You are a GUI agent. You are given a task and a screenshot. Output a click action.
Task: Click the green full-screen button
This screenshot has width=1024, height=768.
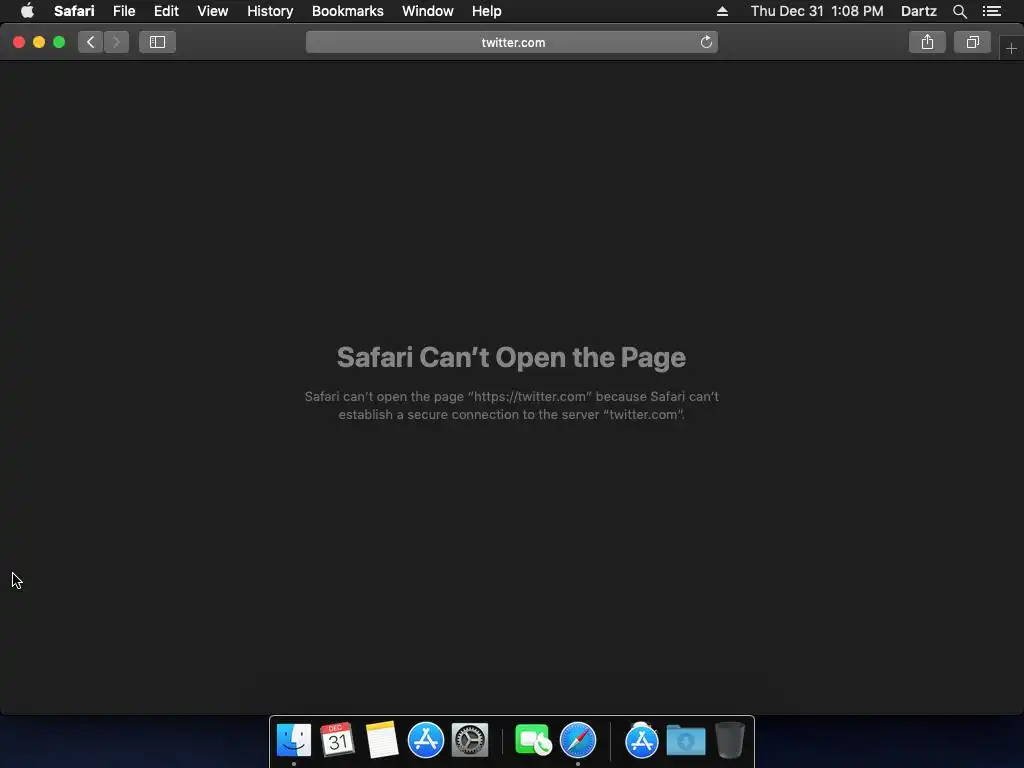[59, 42]
